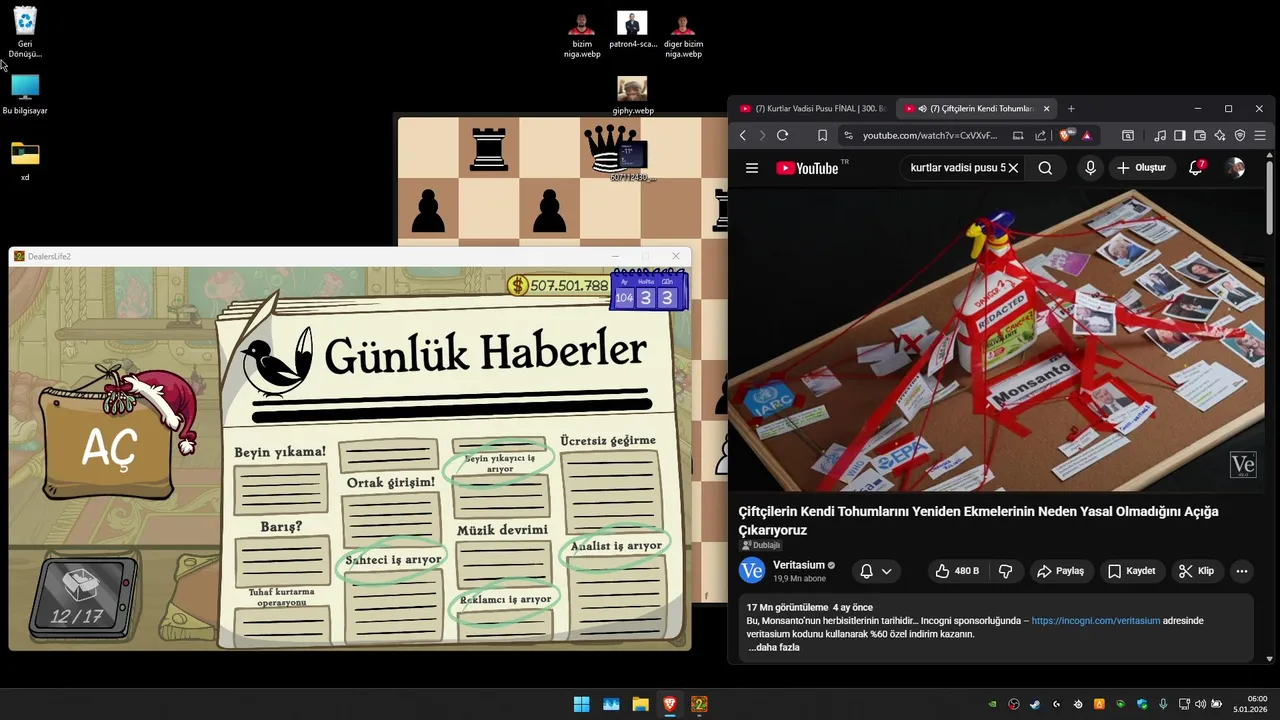Screen dimensions: 1280x720
Task: Clear the YouTube search text
Action: pyautogui.click(x=1013, y=168)
